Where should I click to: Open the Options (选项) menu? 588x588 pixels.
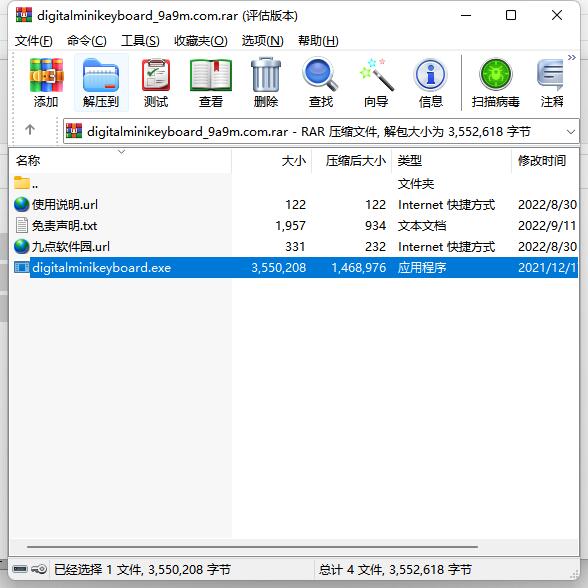coord(262,40)
